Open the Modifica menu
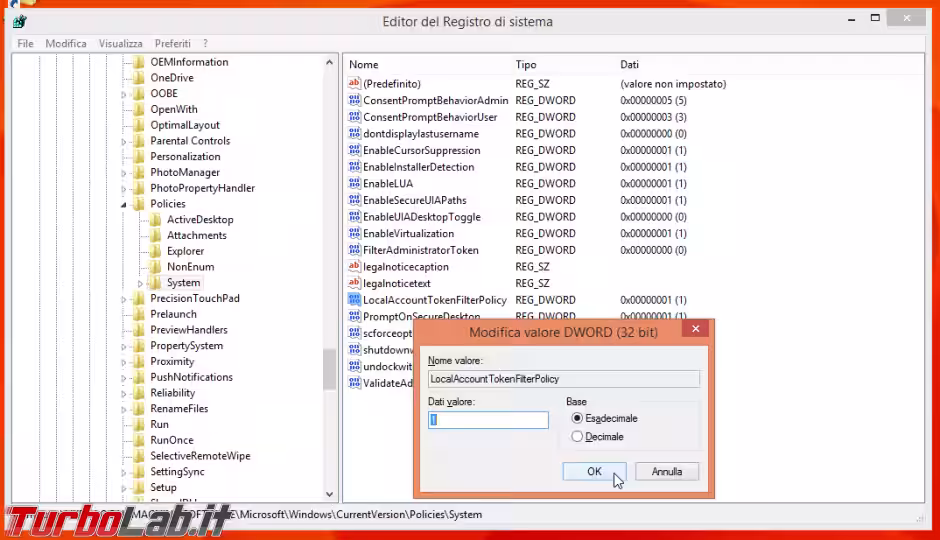 coord(66,44)
